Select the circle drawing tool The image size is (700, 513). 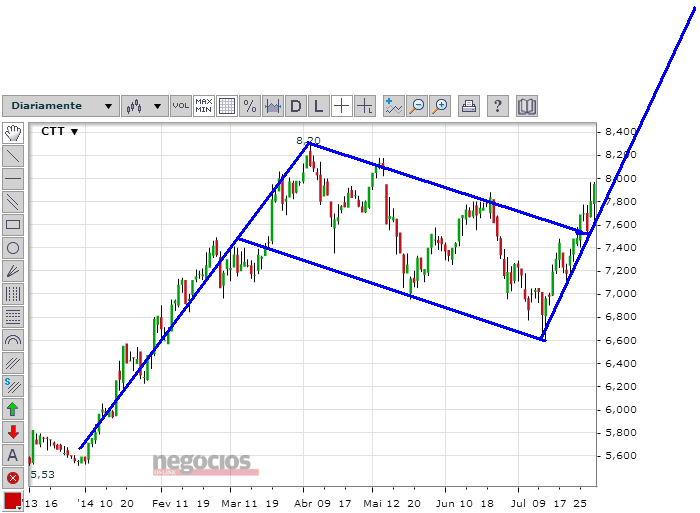tap(13, 248)
